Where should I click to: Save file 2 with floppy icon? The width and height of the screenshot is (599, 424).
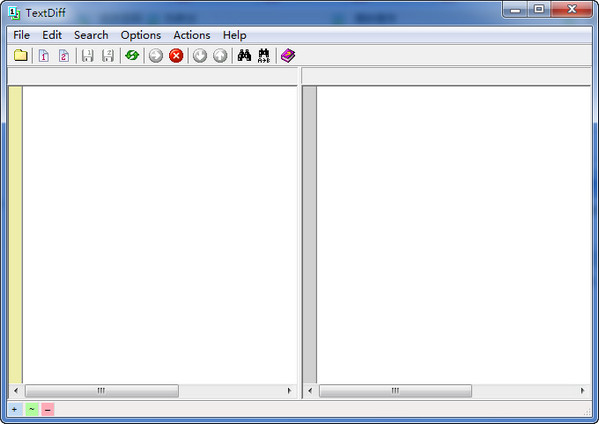point(108,56)
